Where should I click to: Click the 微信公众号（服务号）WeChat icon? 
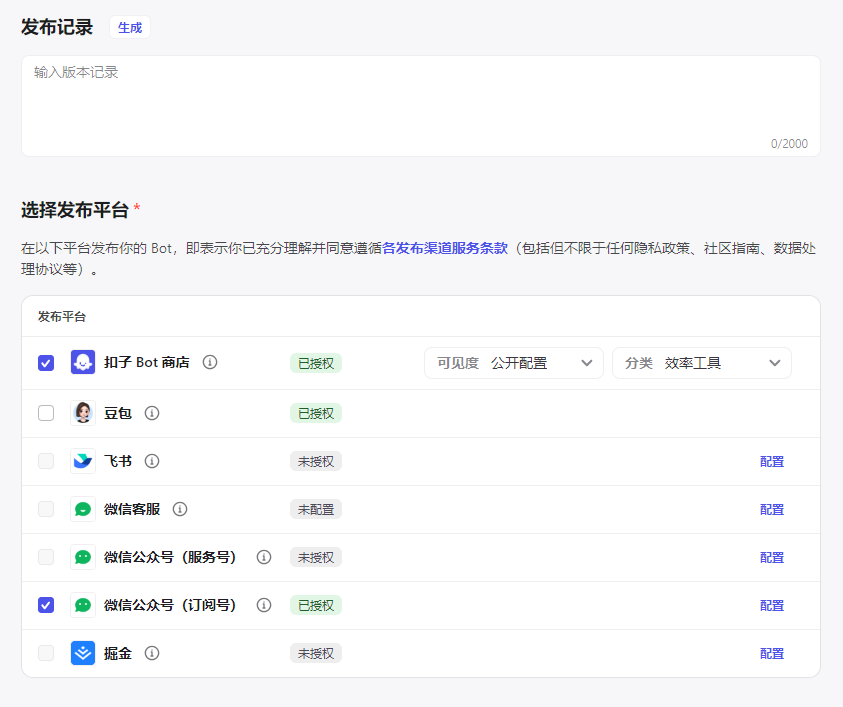coord(83,557)
